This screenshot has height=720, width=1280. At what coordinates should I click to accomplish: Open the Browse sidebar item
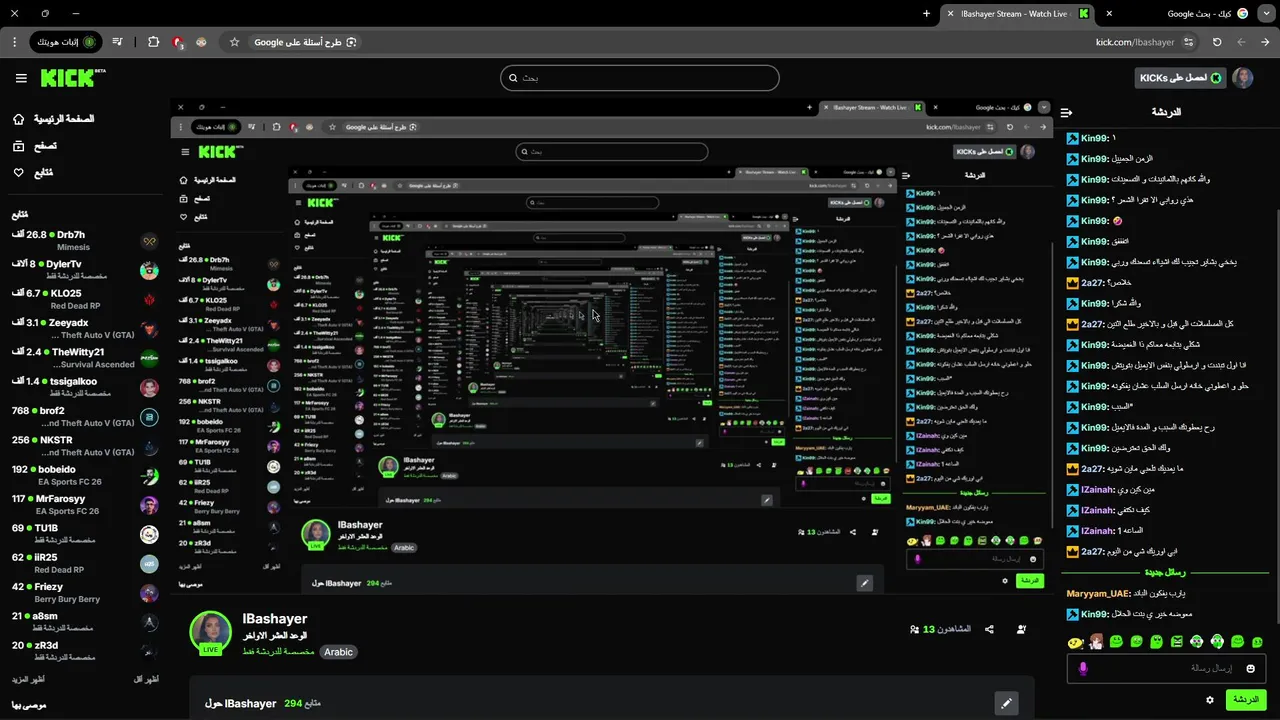click(x=36, y=146)
